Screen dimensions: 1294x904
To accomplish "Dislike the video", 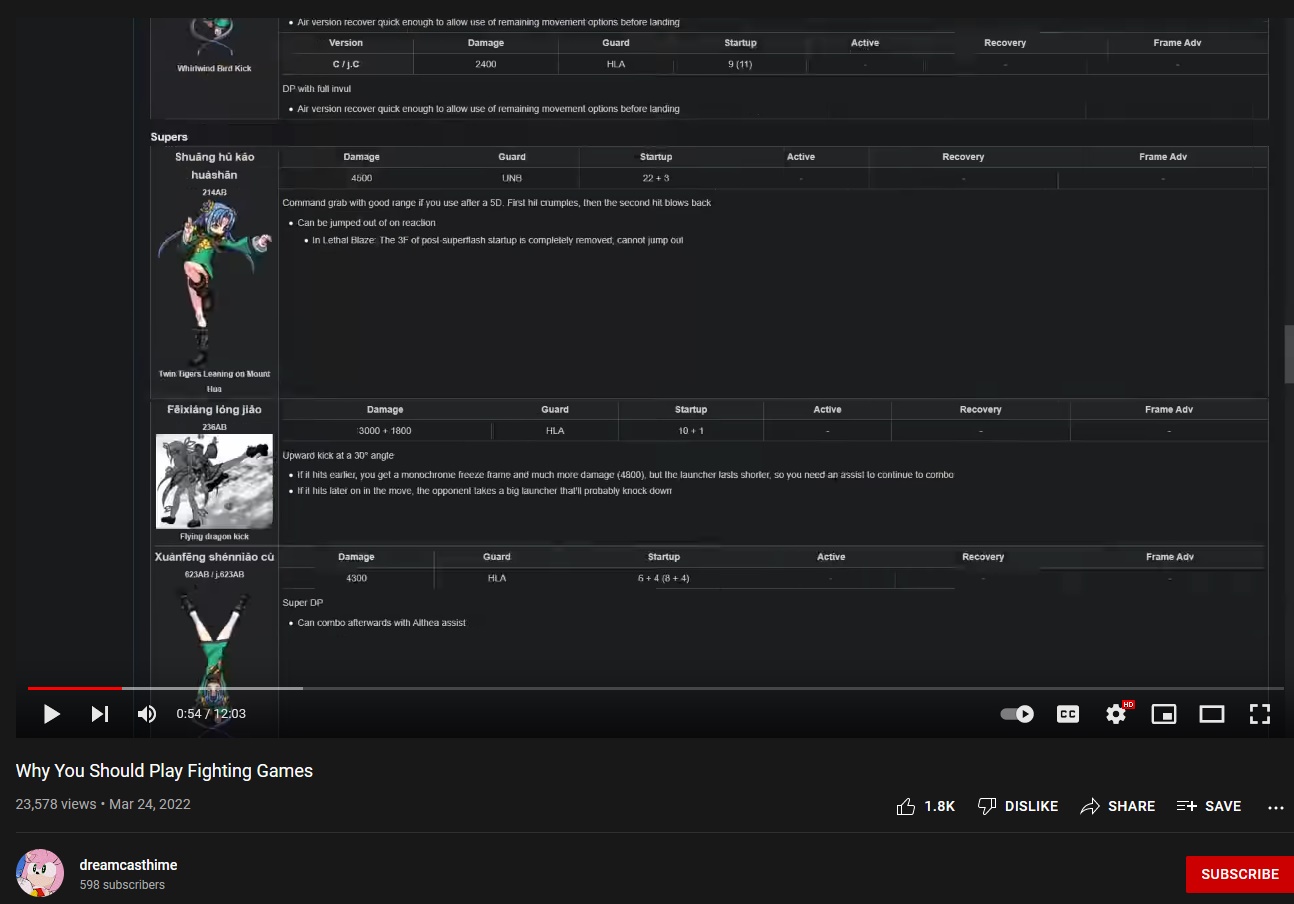I will point(1017,806).
